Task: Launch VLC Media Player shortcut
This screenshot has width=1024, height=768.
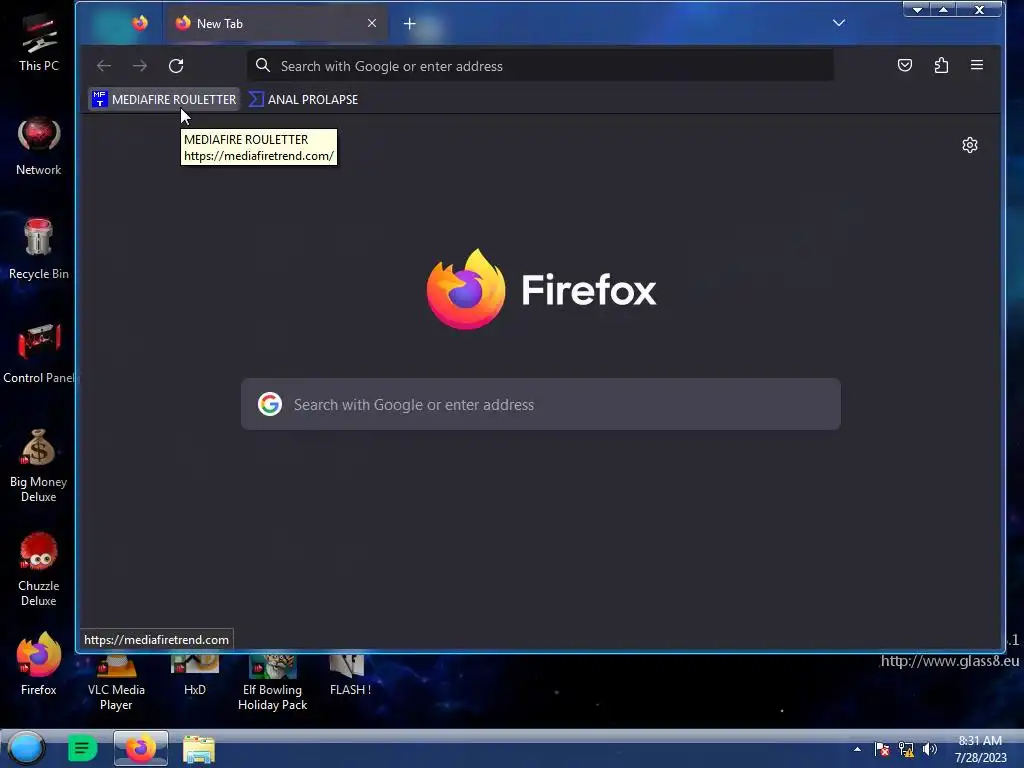Action: pyautogui.click(x=116, y=683)
